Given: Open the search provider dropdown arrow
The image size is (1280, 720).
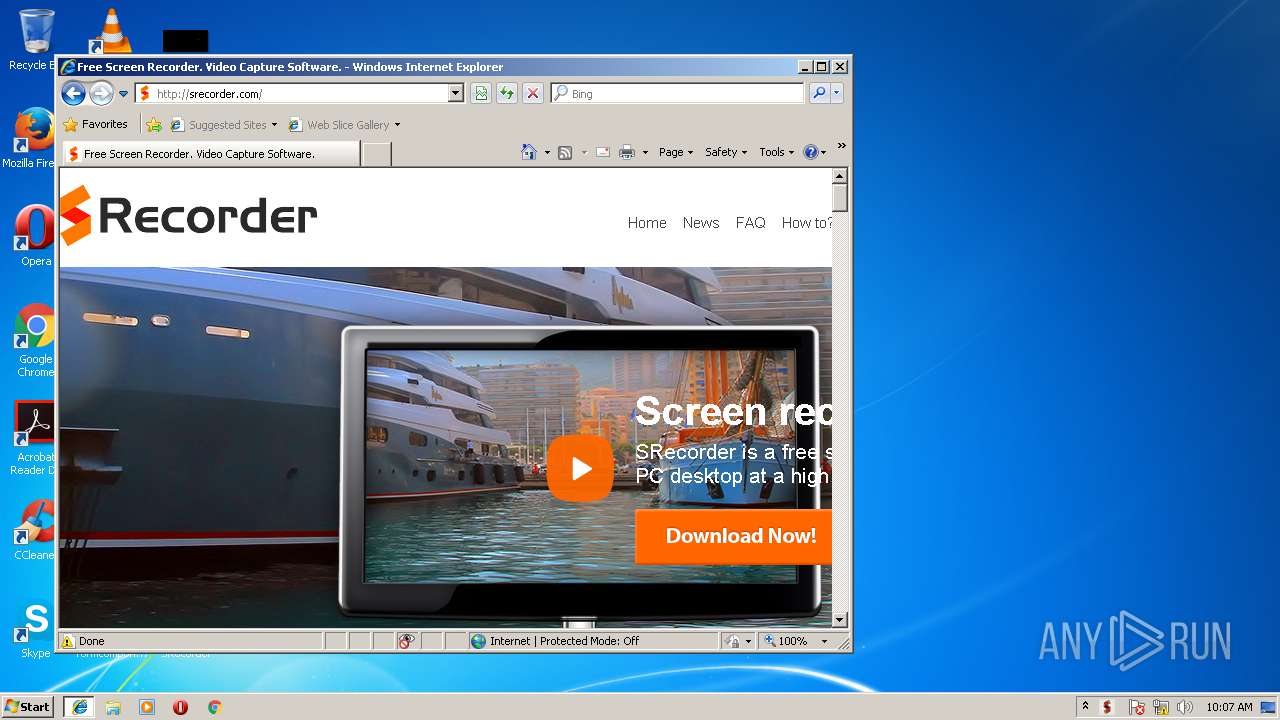Looking at the screenshot, I should tap(837, 93).
